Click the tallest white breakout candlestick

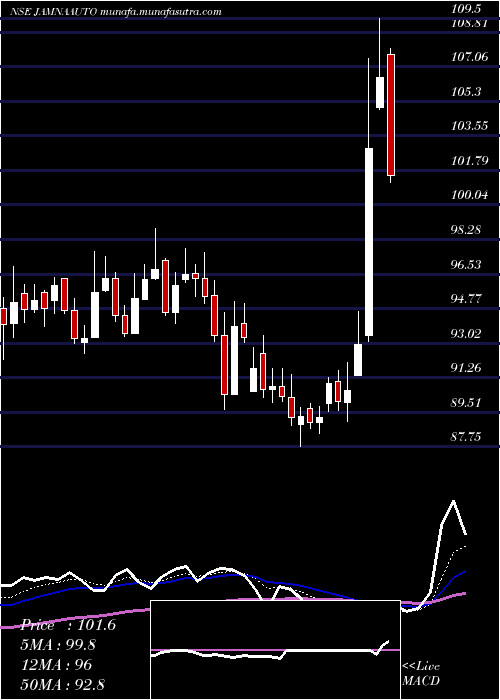coord(369,242)
